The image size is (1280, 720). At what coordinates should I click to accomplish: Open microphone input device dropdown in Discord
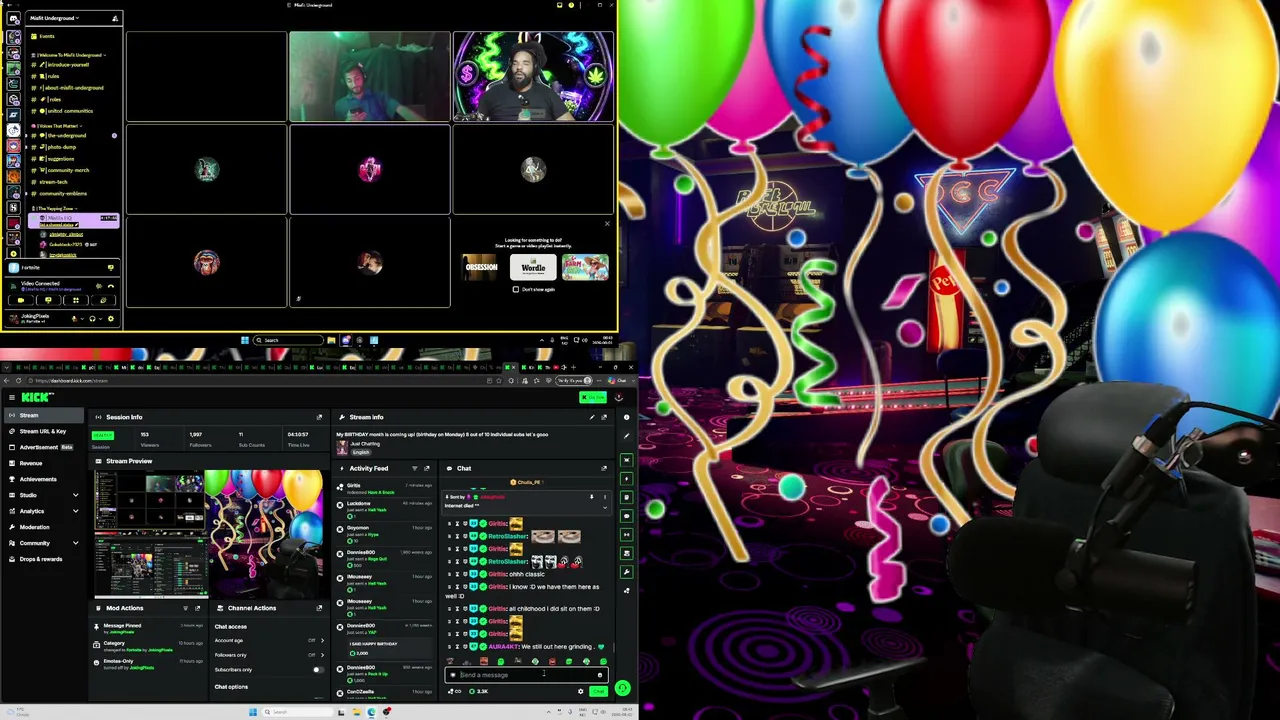pos(82,319)
